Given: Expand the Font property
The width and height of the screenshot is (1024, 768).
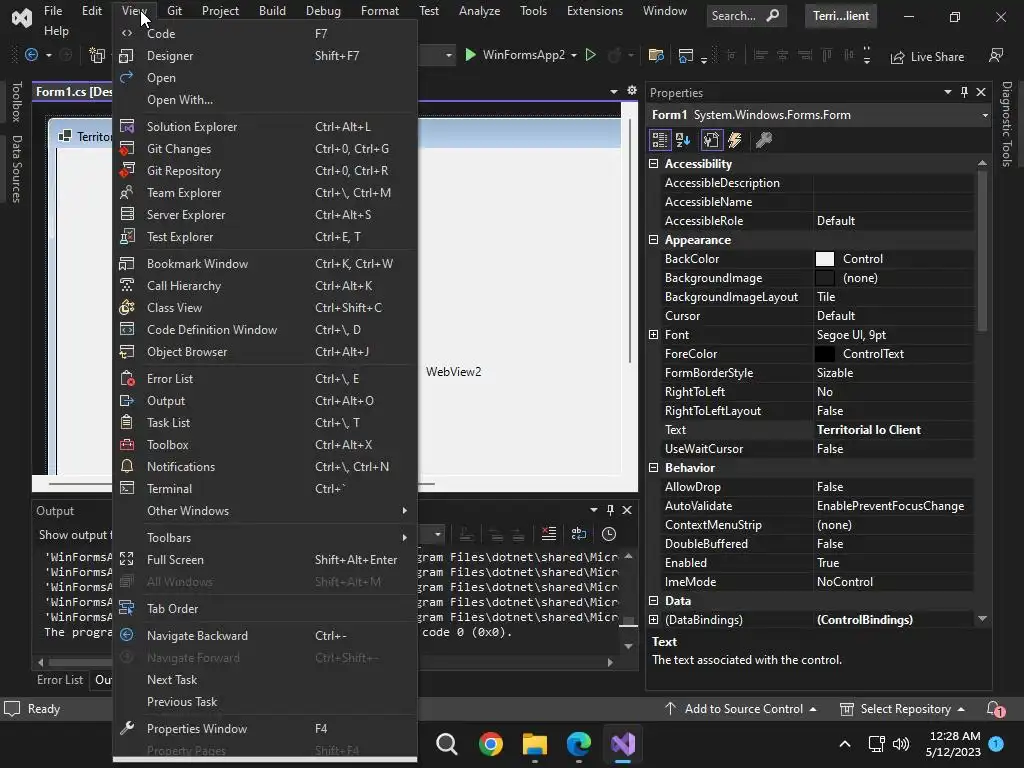Looking at the screenshot, I should pyautogui.click(x=653, y=334).
